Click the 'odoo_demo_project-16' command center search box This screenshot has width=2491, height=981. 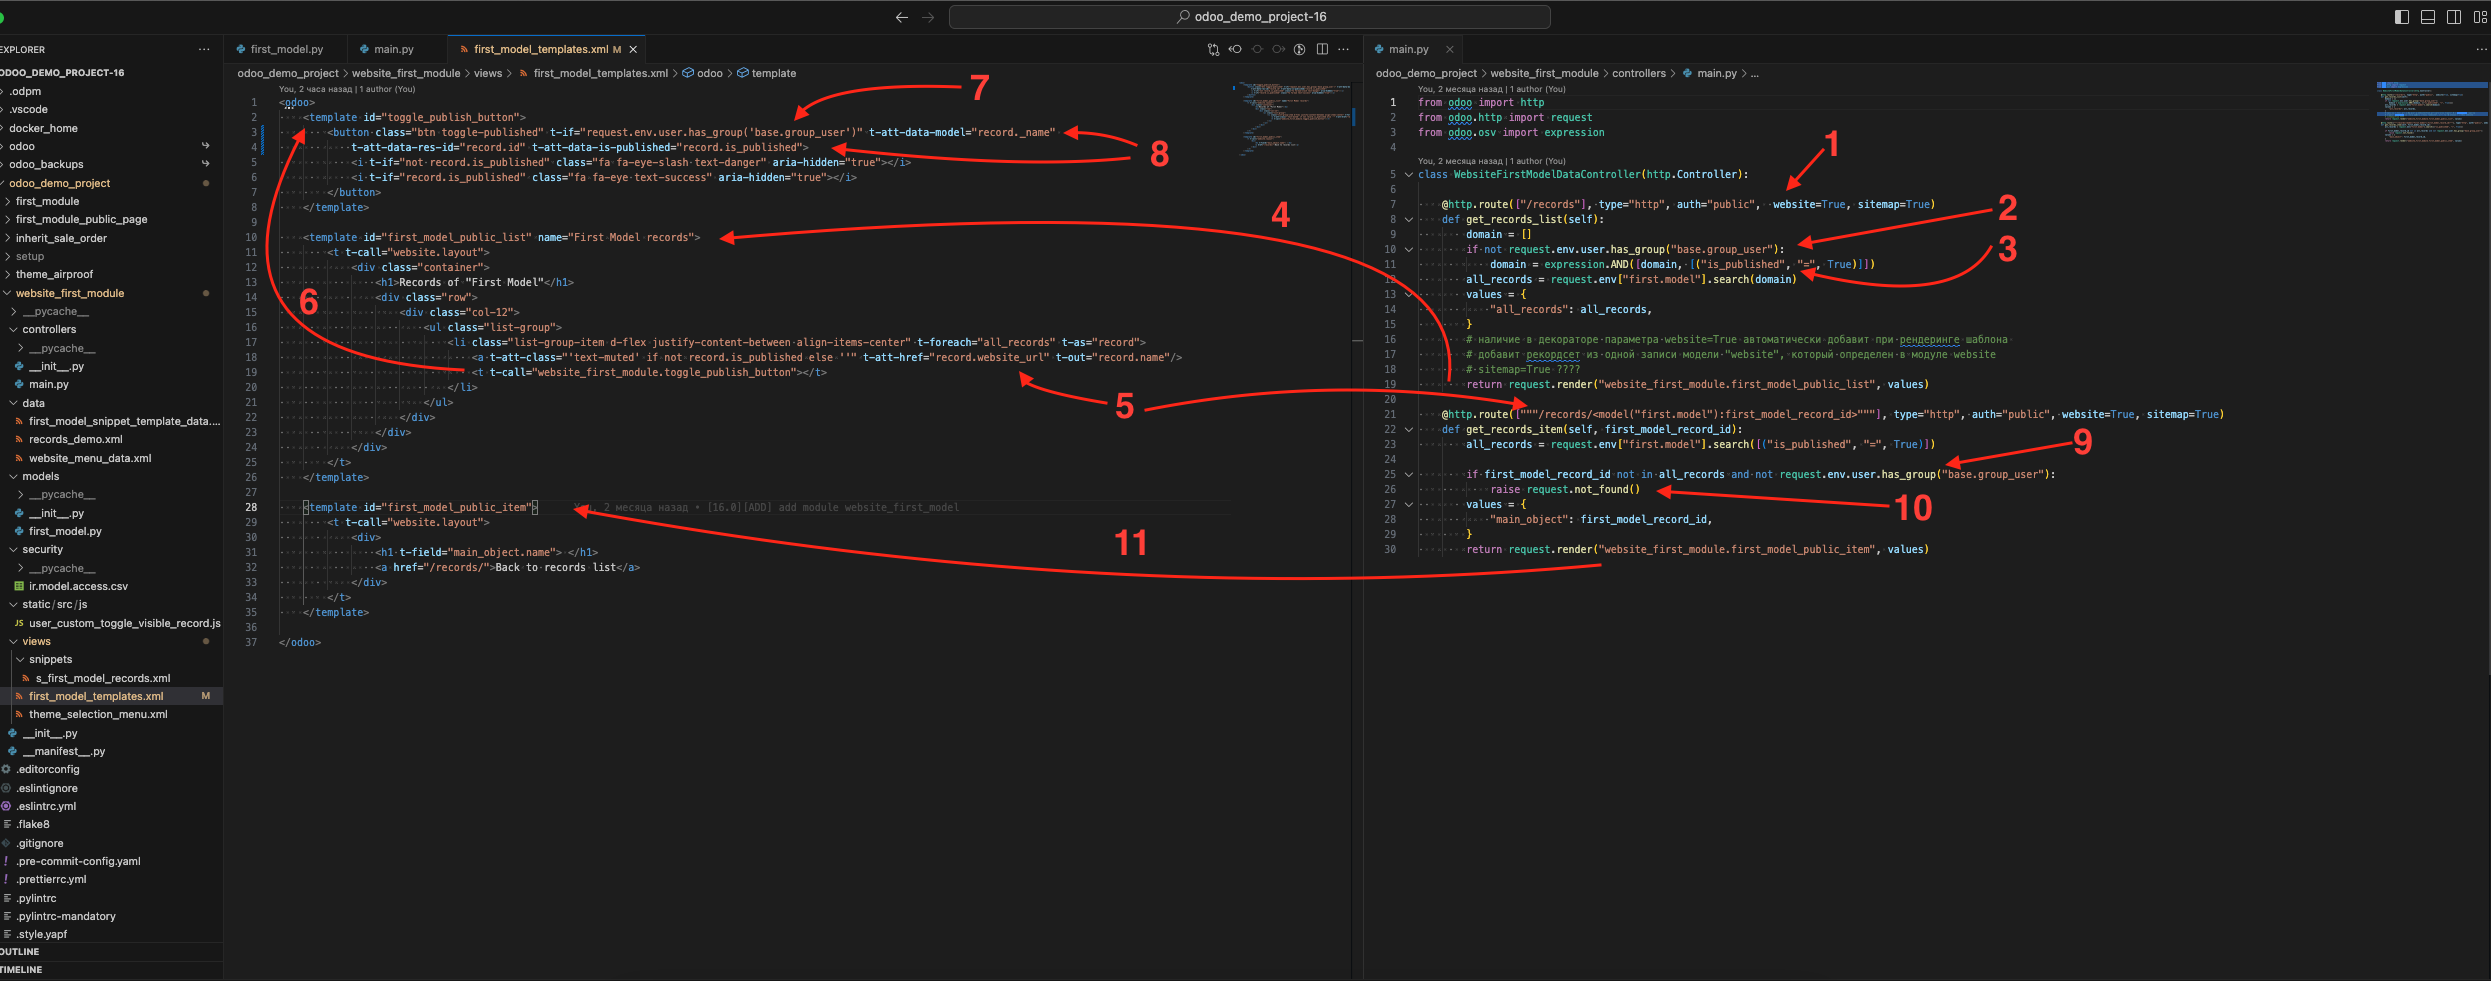point(1250,17)
